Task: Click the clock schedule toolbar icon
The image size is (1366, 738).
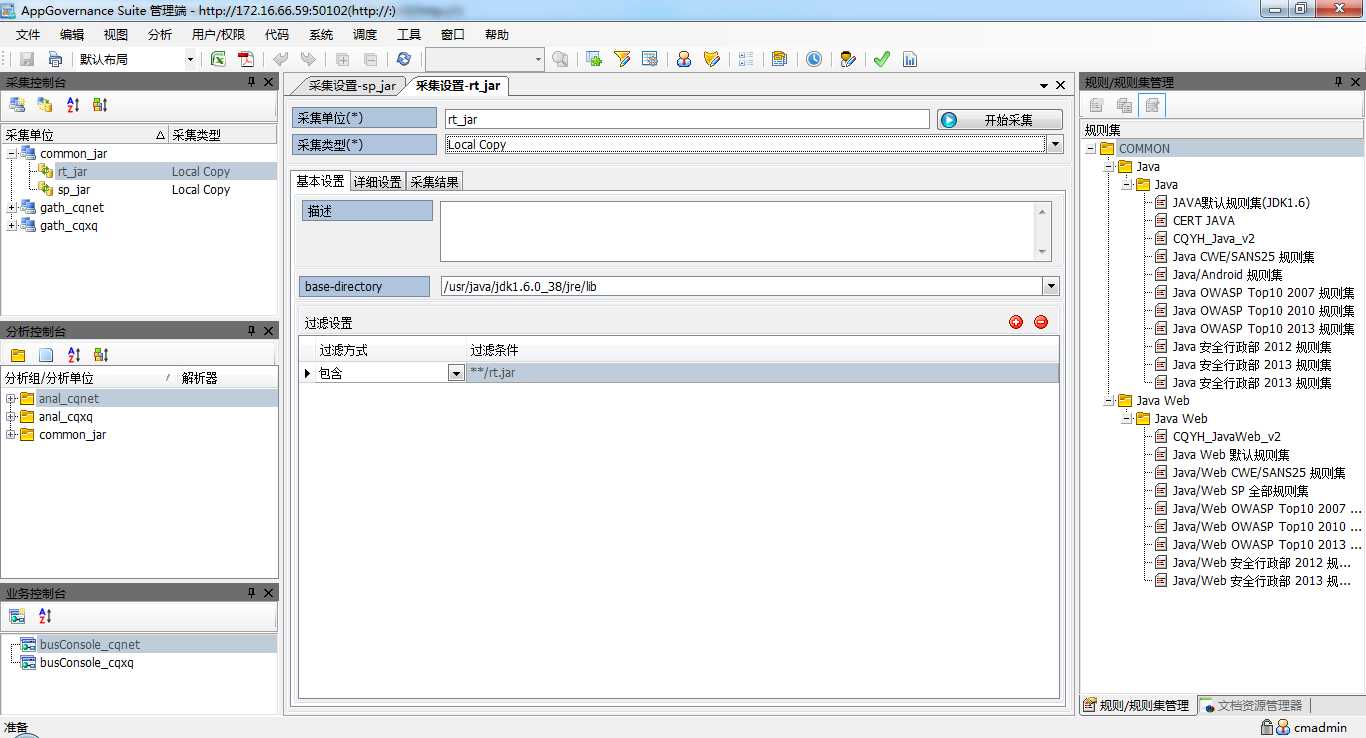Action: point(814,60)
